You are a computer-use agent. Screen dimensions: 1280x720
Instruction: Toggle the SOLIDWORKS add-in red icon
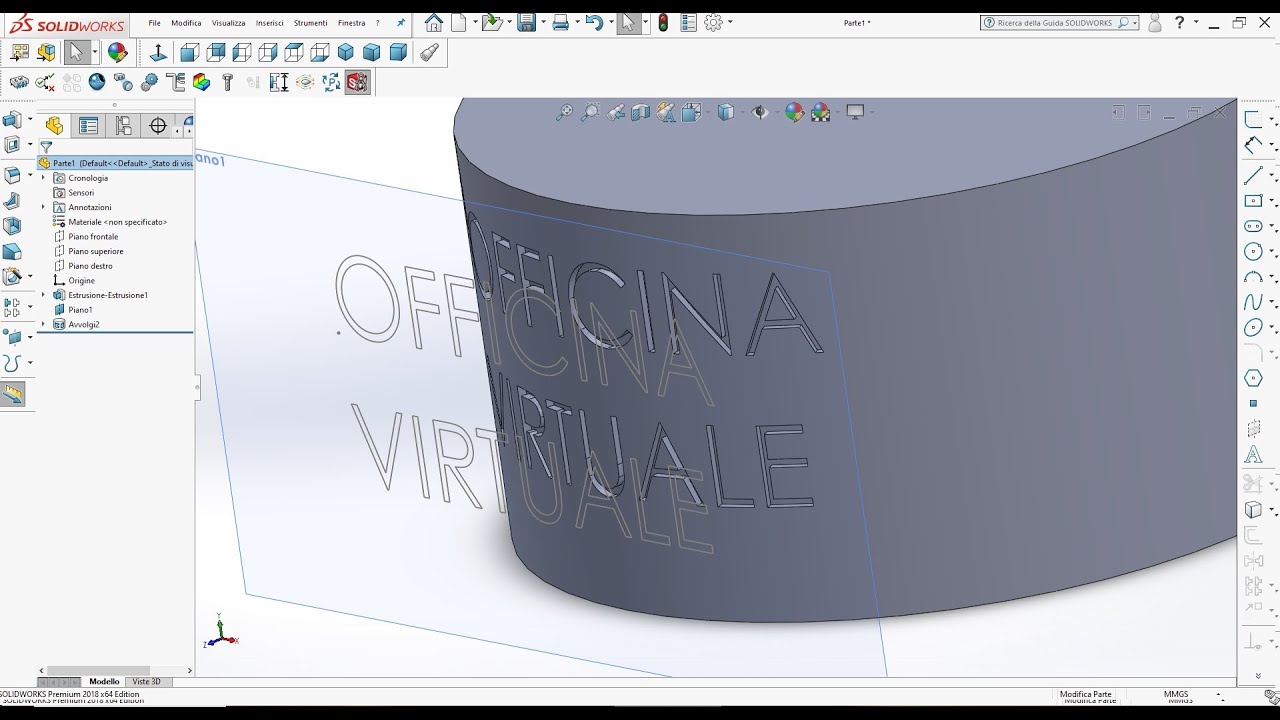coord(358,82)
